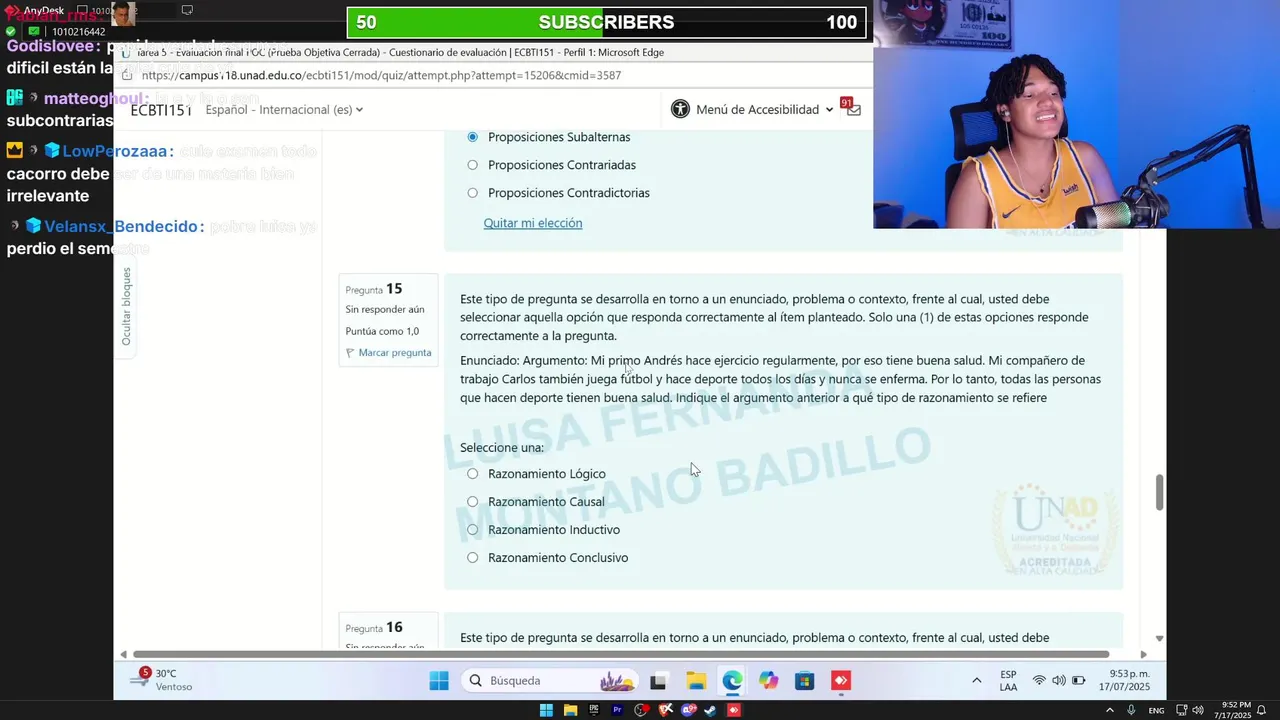Click local AnyDesk icon in bottom taskbar
The height and width of the screenshot is (720, 1280).
click(x=734, y=710)
